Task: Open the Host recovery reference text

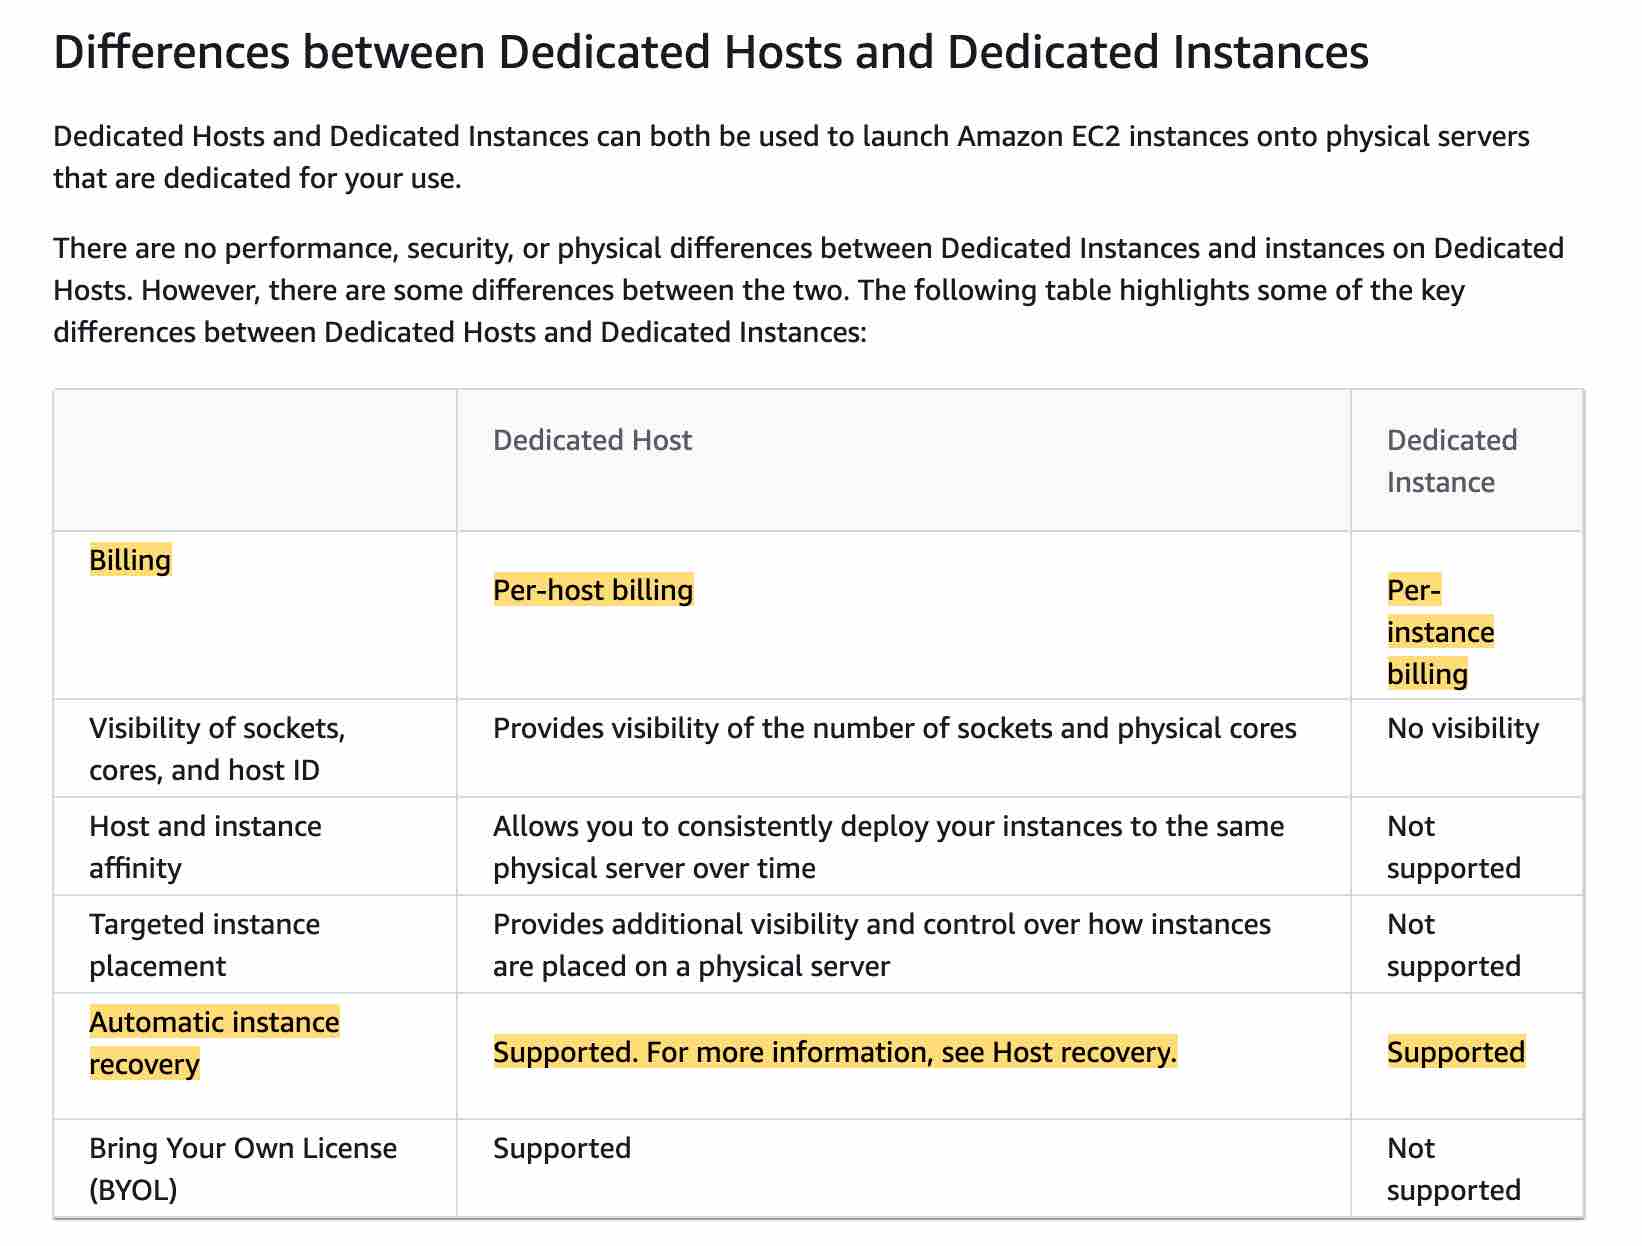Action: pos(1084,1052)
